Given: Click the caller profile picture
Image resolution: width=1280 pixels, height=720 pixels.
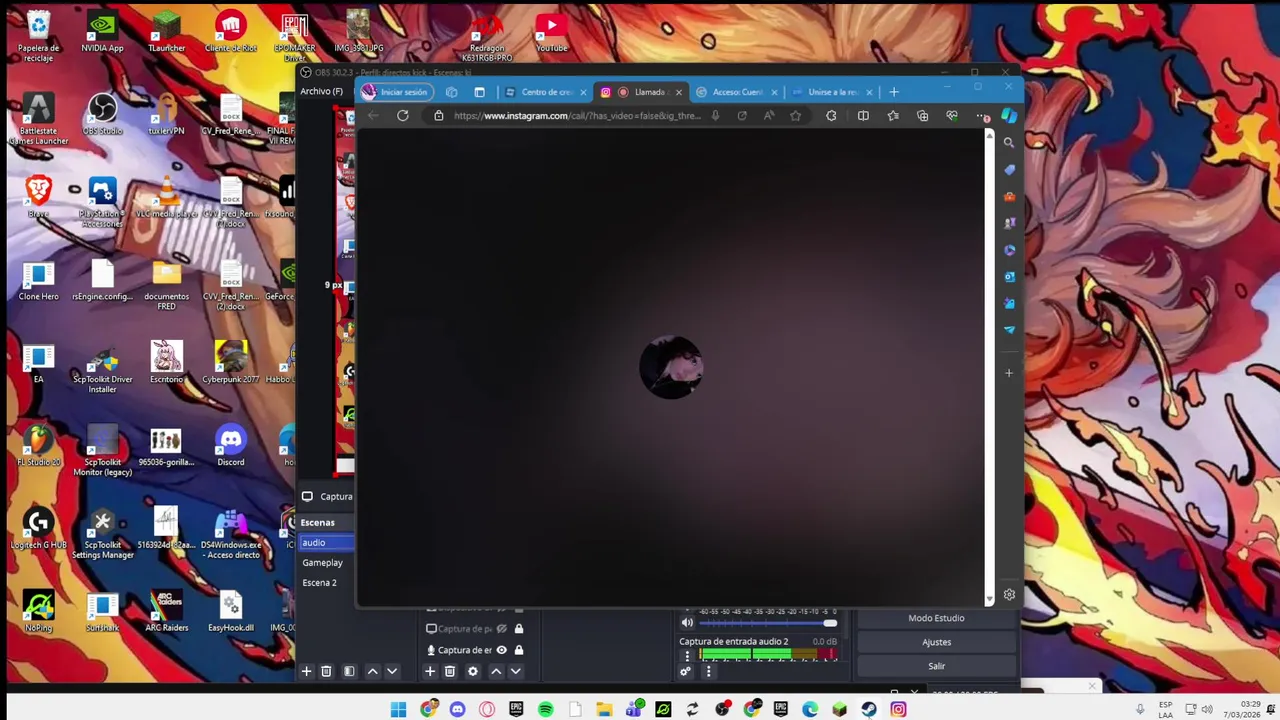Looking at the screenshot, I should [671, 367].
